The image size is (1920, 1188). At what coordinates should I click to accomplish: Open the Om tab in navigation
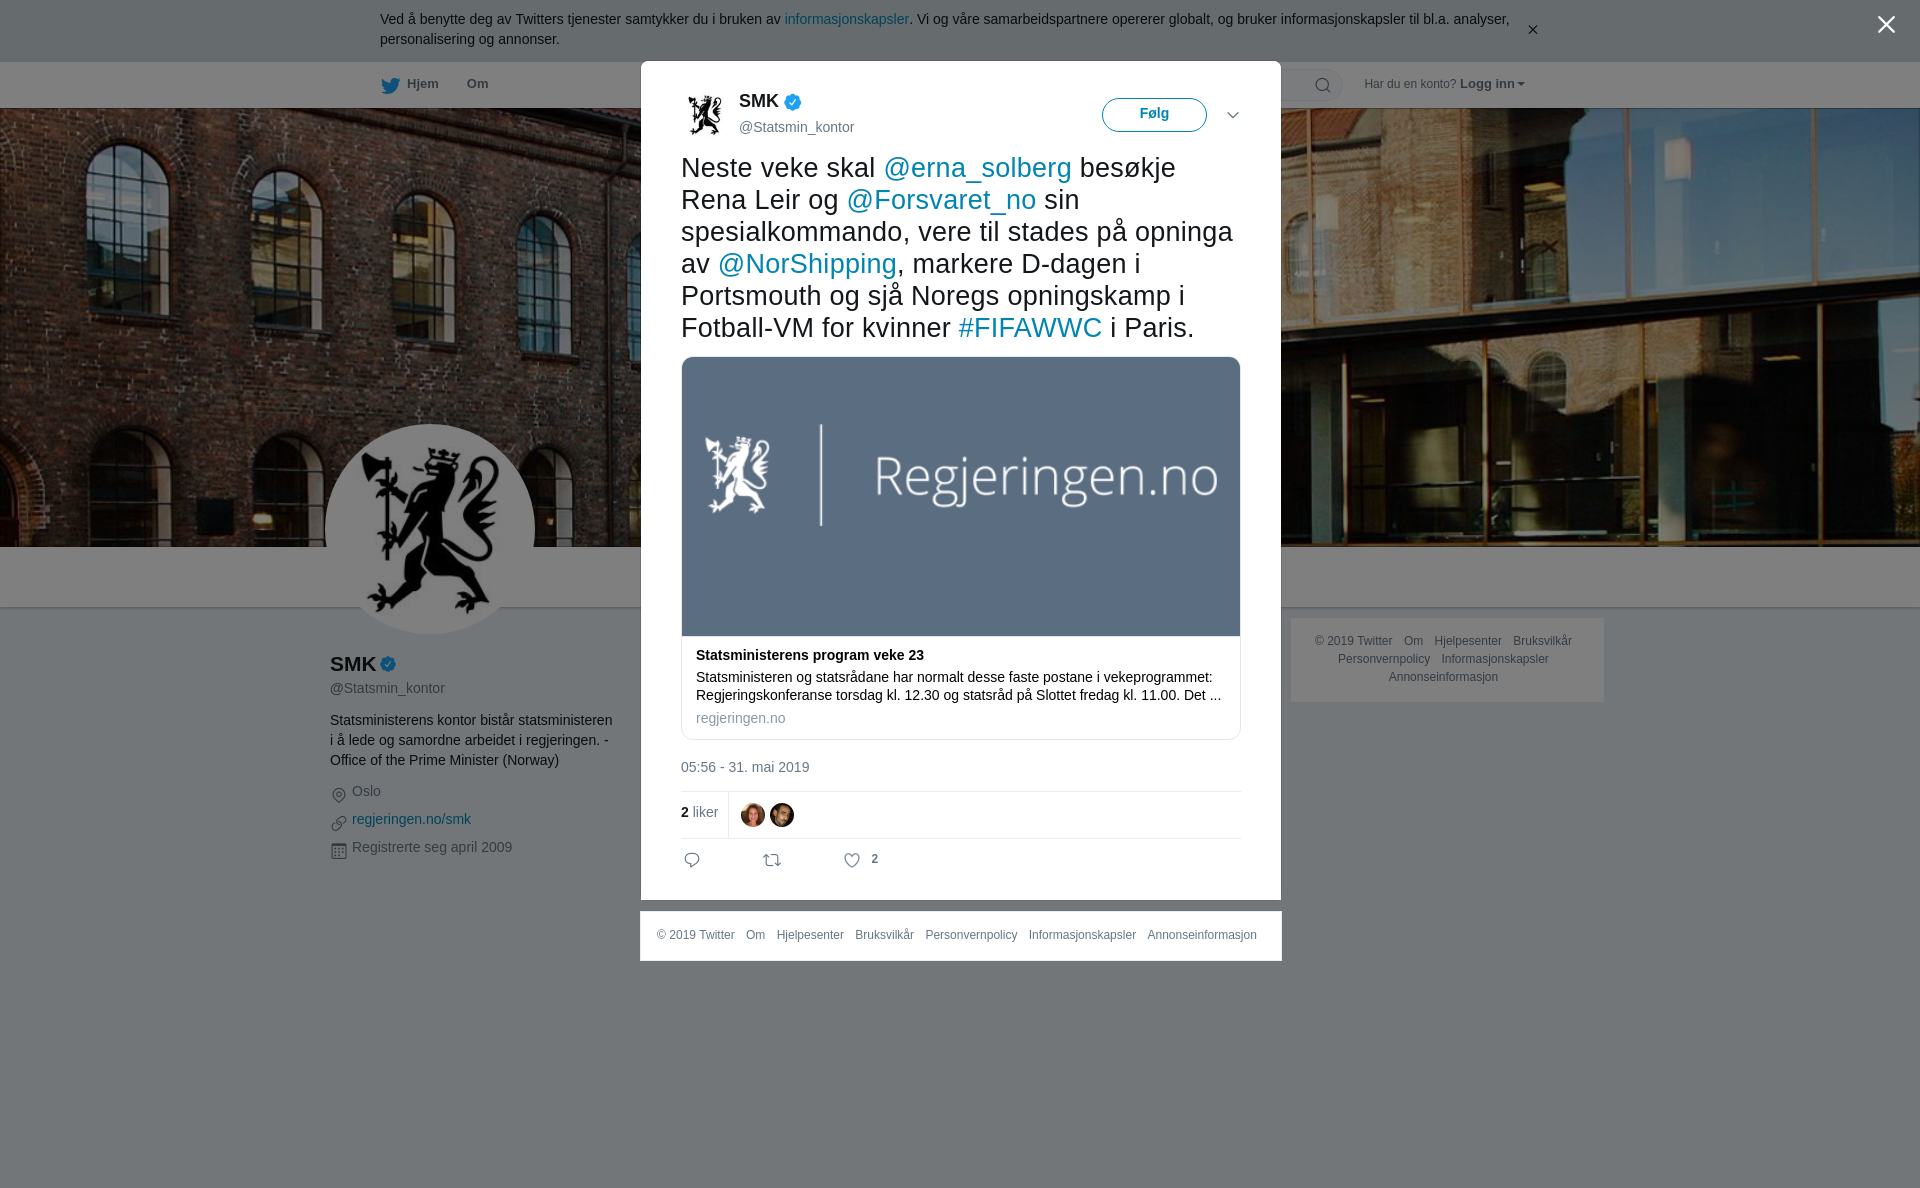477,84
